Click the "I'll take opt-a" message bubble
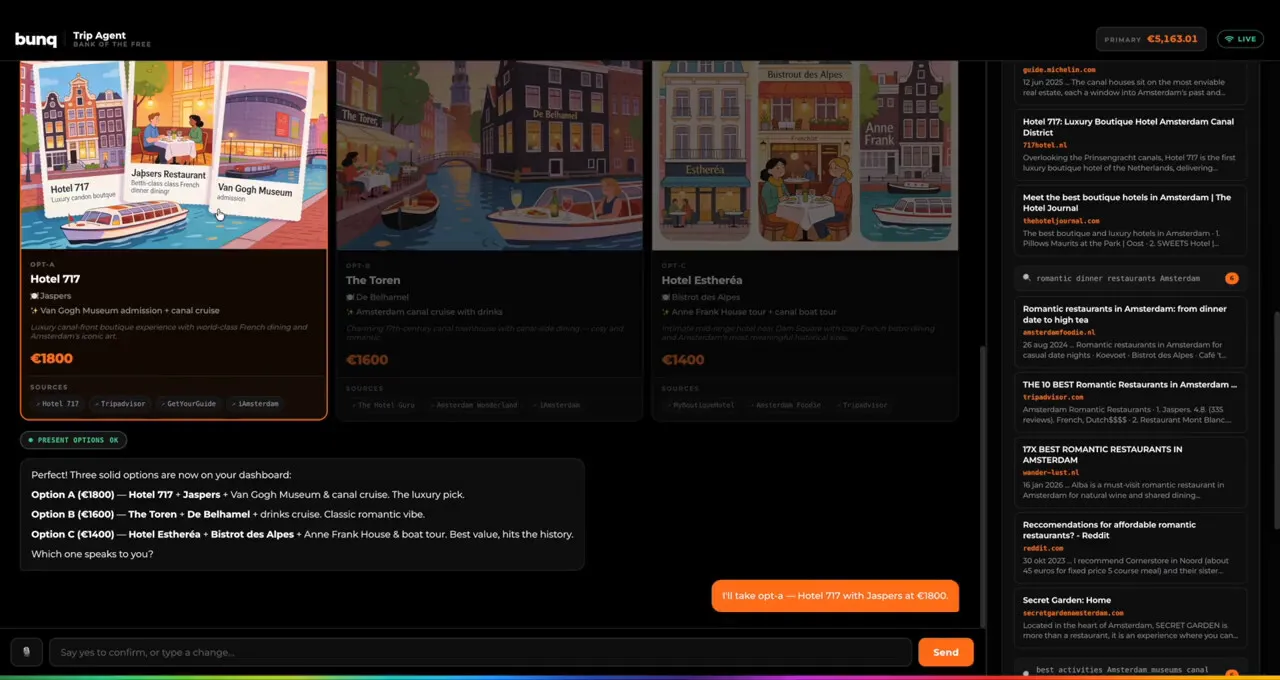This screenshot has height=680, width=1280. click(x=835, y=596)
